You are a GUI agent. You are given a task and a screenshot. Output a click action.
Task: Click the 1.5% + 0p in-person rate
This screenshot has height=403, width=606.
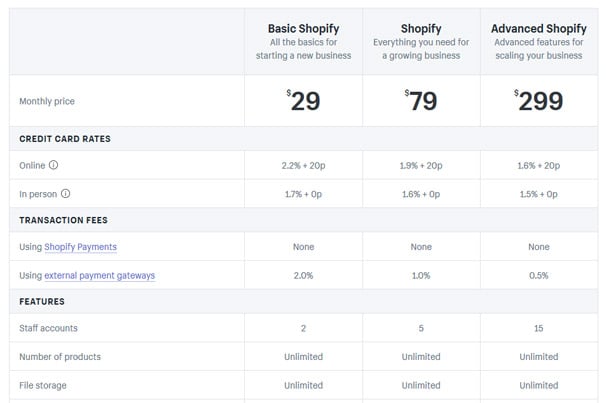(539, 194)
